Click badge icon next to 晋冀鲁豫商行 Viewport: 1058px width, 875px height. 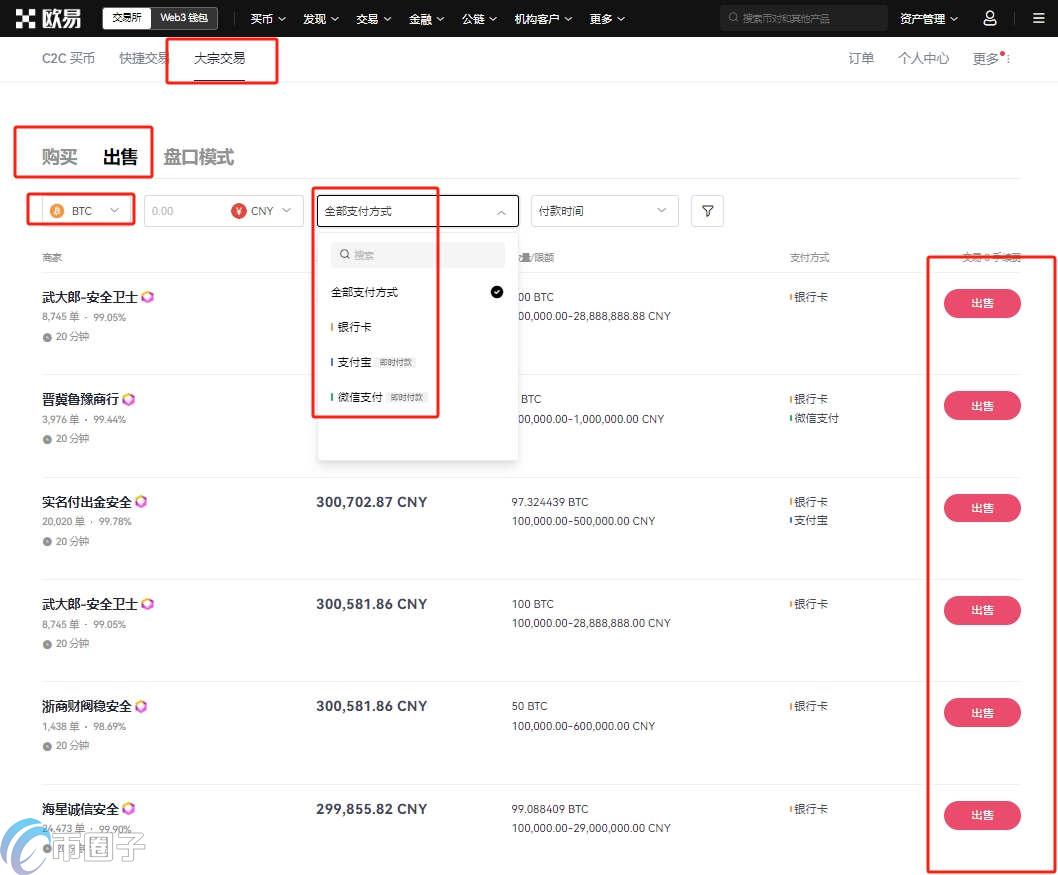point(129,399)
